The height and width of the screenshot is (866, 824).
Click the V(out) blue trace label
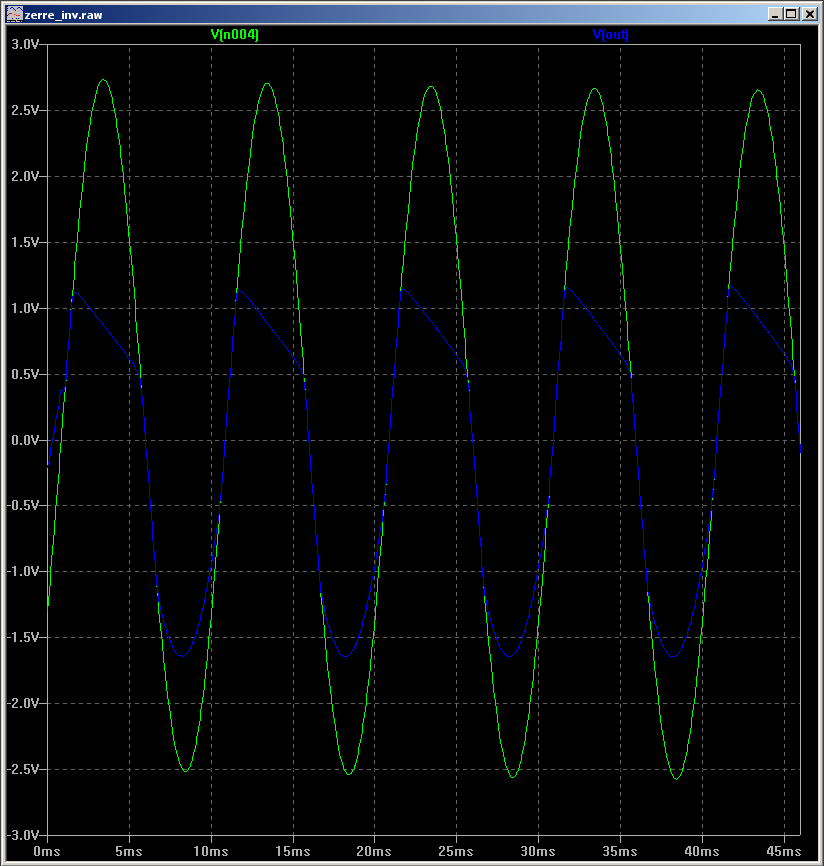tap(611, 35)
